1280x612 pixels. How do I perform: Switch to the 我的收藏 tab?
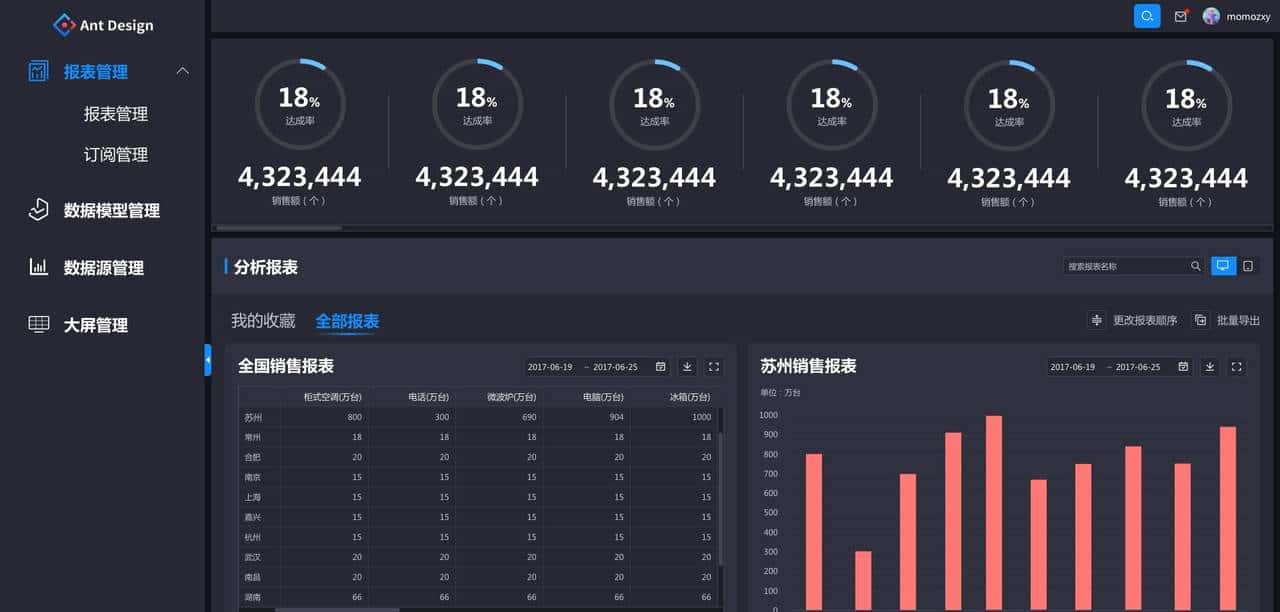[x=263, y=321]
